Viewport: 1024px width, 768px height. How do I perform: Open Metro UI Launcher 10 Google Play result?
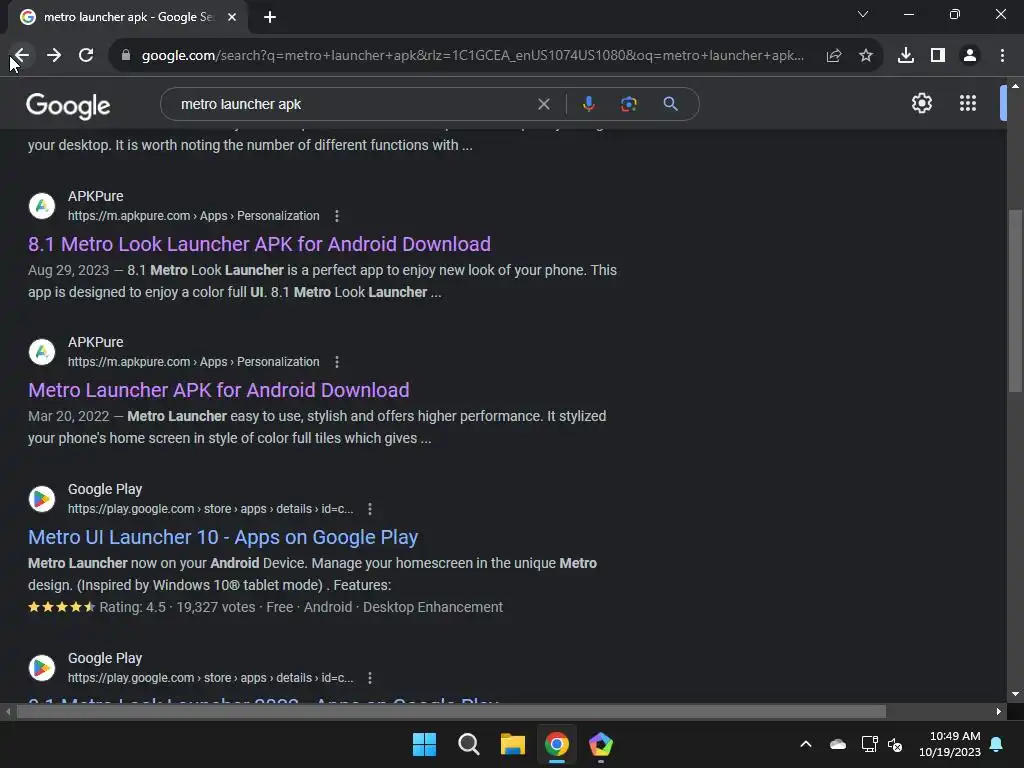[x=223, y=537]
